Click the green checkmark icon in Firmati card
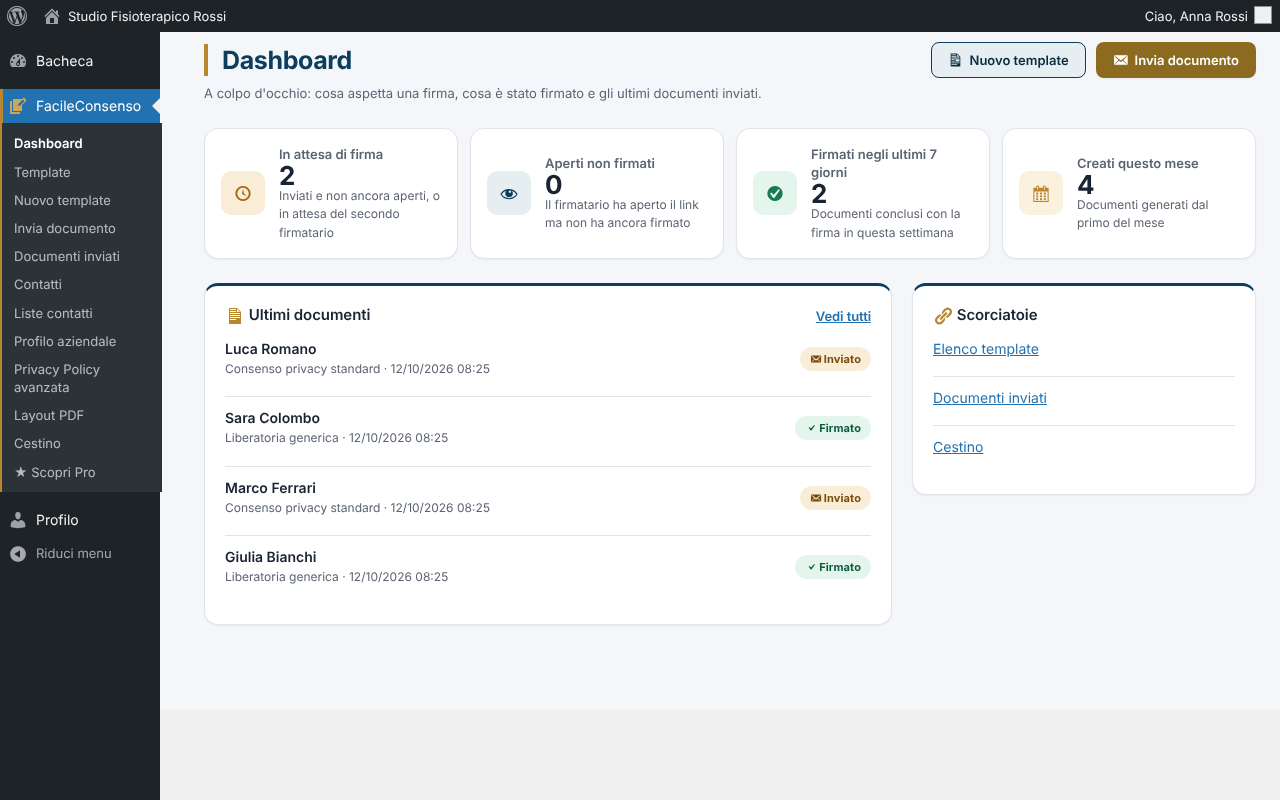Image resolution: width=1280 pixels, height=800 pixels. pyautogui.click(x=775, y=193)
